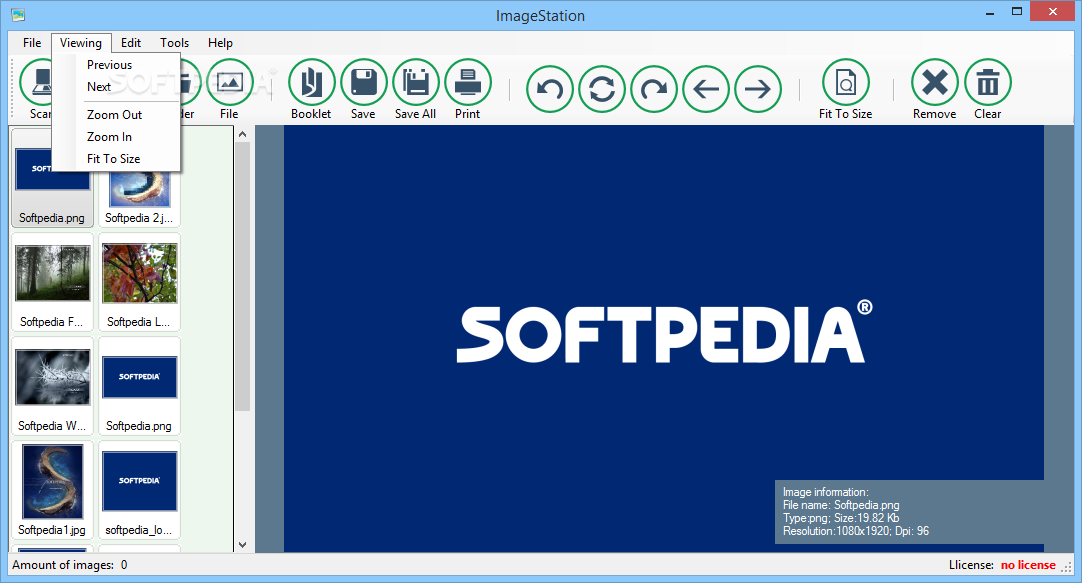
Task: Click the Save All icon
Action: tap(415, 83)
